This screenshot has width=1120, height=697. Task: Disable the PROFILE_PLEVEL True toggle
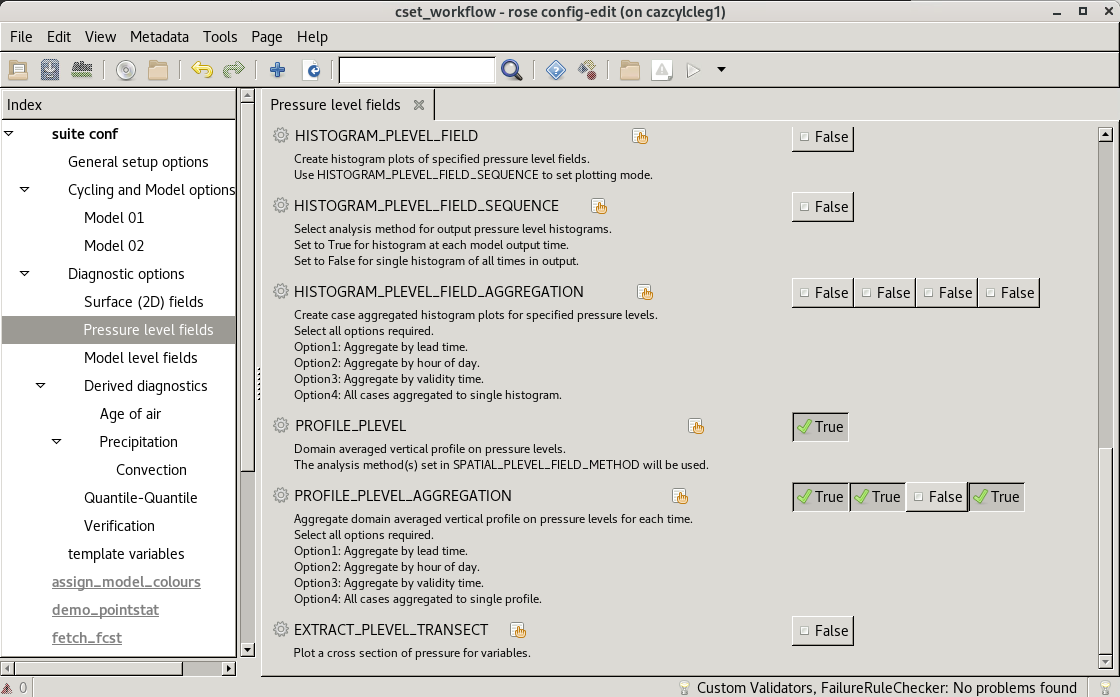[820, 426]
